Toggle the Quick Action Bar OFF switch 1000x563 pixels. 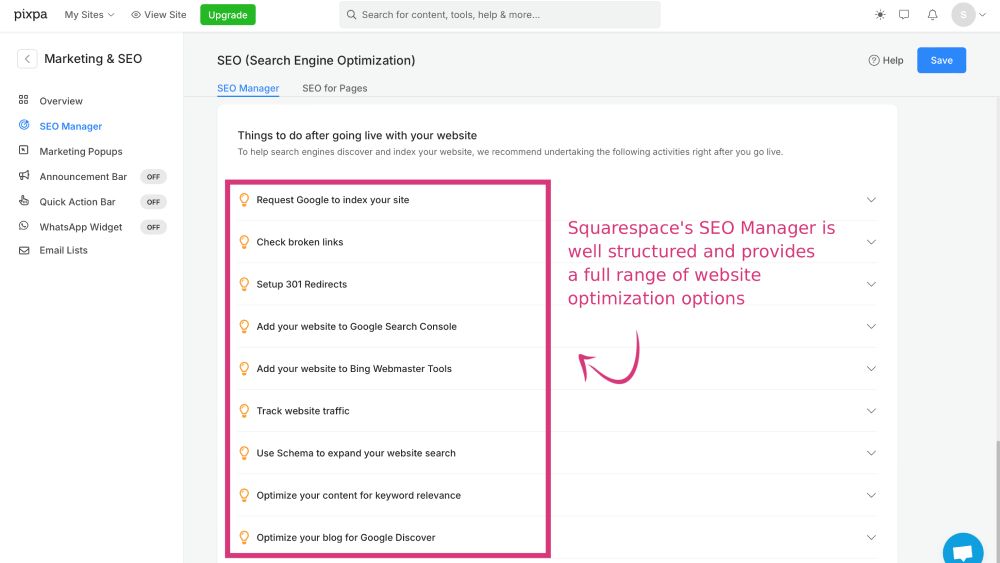pos(153,202)
